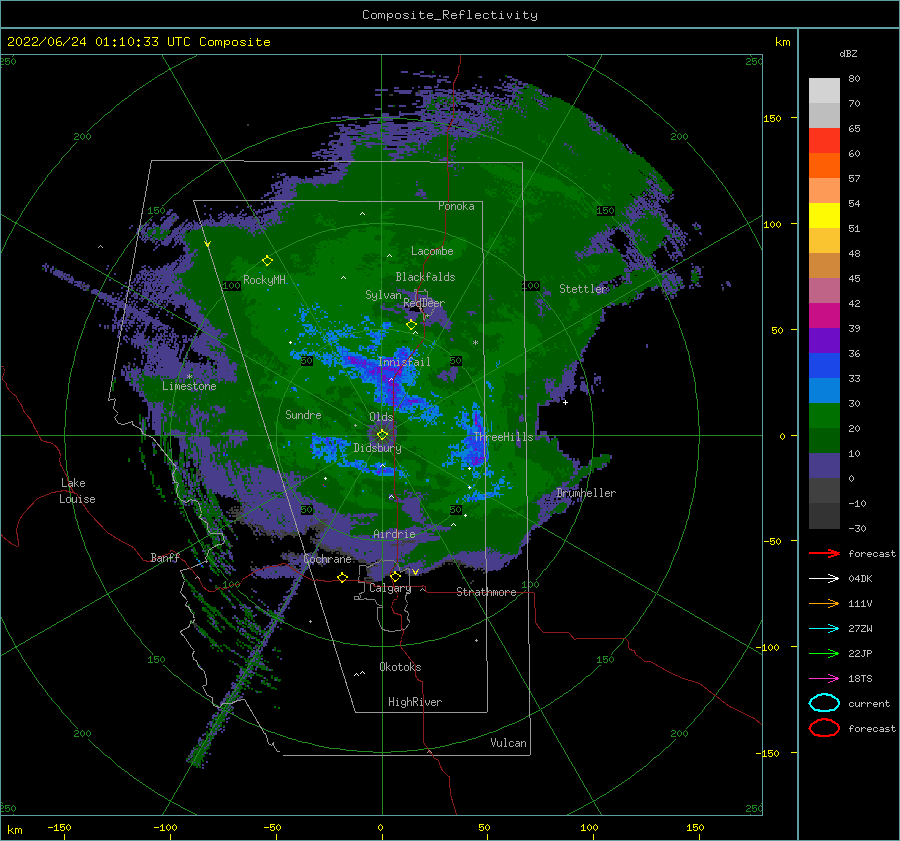The image size is (900, 841).
Task: Click the Calgary city label
Action: pyautogui.click(x=390, y=588)
